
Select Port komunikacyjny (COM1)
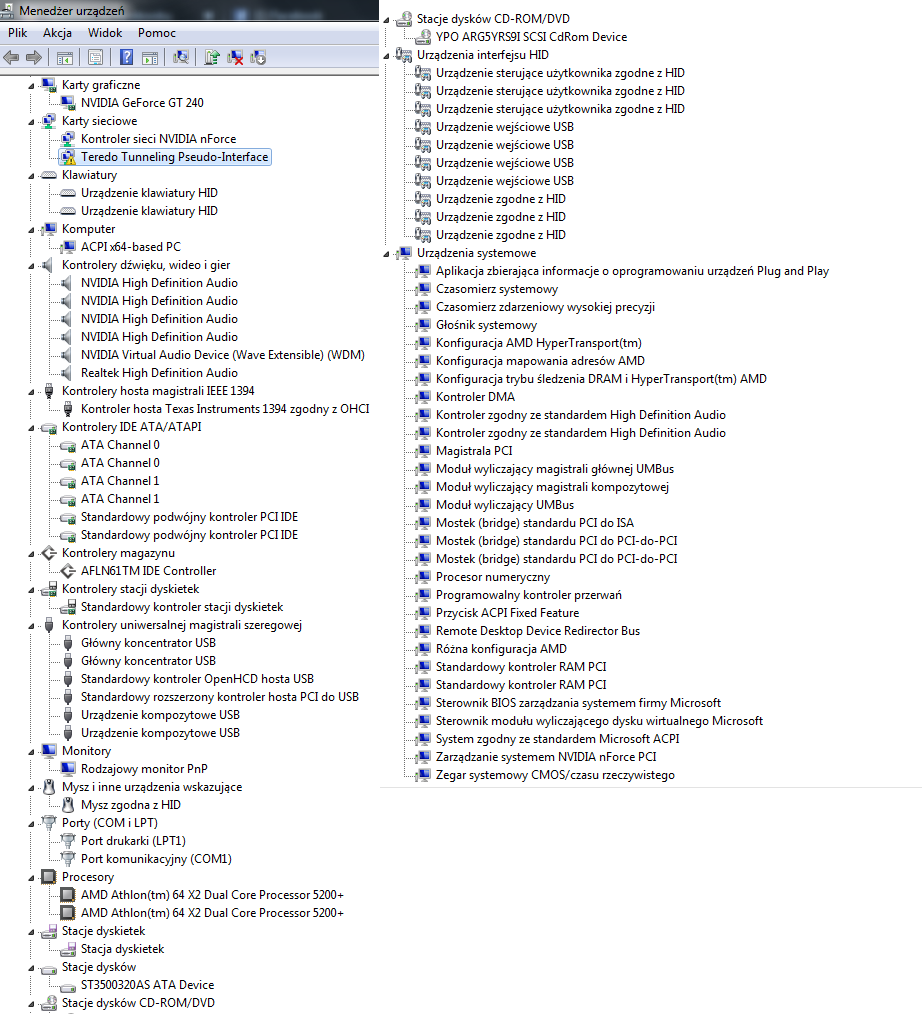[156, 859]
